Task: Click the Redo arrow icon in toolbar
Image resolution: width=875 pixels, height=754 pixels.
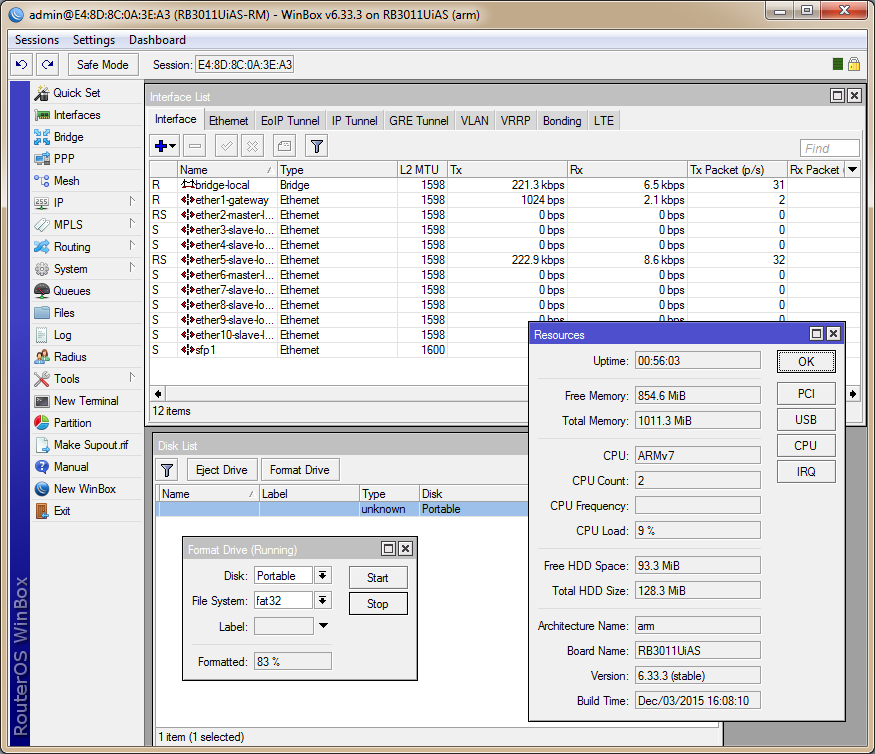Action: [x=47, y=64]
